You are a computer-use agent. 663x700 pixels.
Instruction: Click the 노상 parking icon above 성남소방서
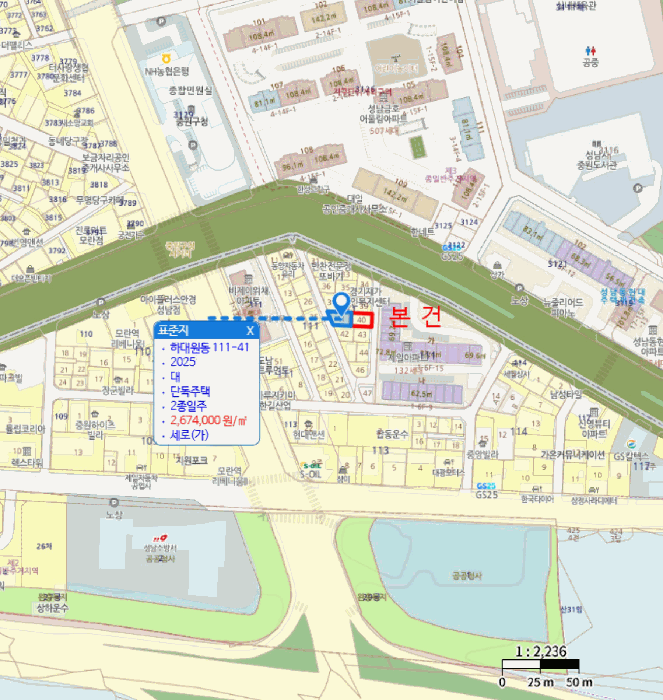coord(114,503)
